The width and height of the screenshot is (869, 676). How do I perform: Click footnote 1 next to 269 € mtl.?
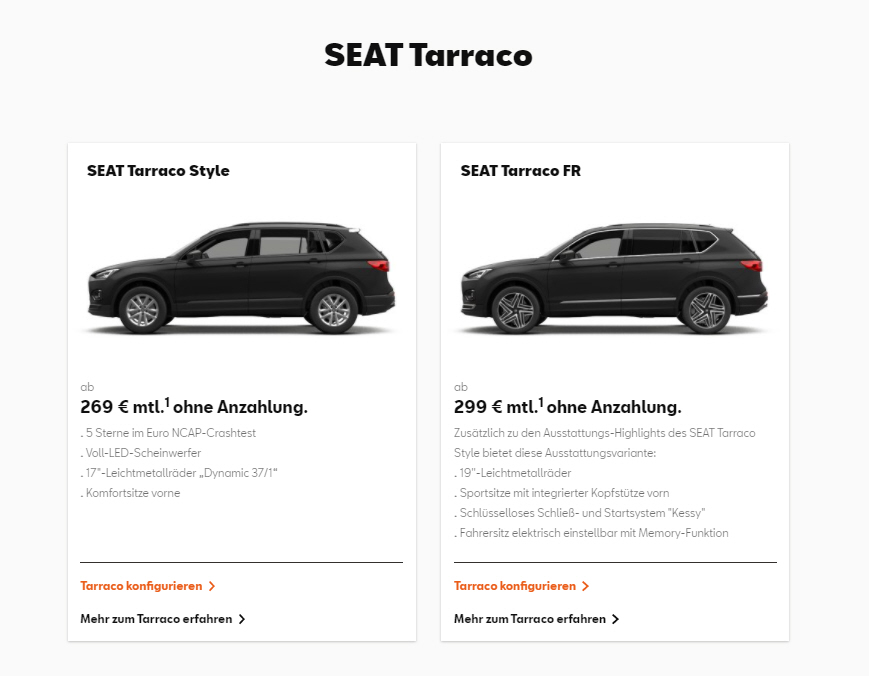pyautogui.click(x=167, y=402)
